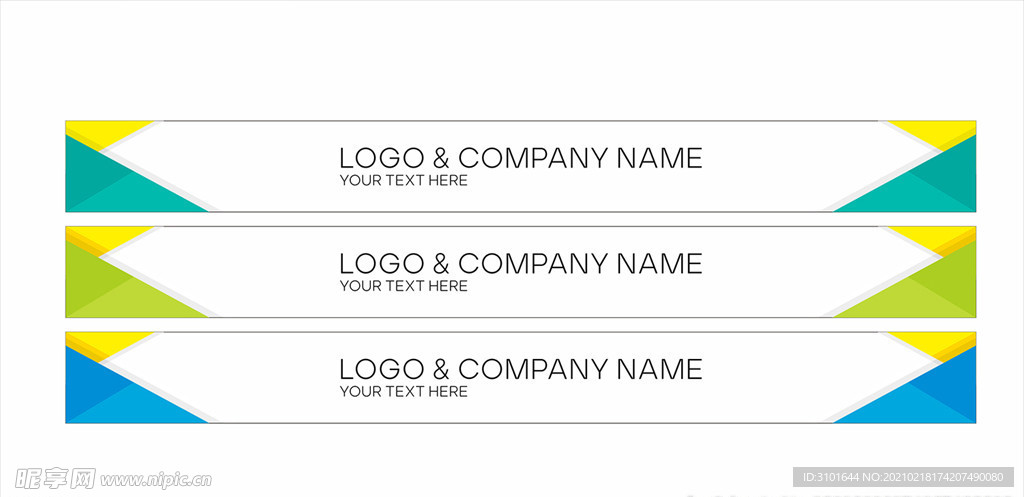Select the ID and NO label at bottom right
The height and width of the screenshot is (497, 1024).
pyautogui.click(x=903, y=477)
